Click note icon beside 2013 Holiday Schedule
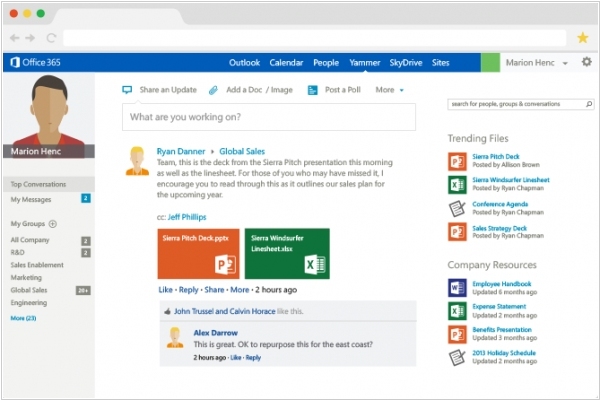 [x=457, y=358]
